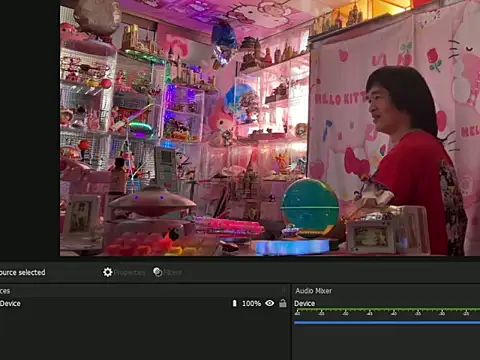Viewport: 480px width, 360px height.
Task: Click the battery icon in the Device row
Action: click(x=234, y=303)
